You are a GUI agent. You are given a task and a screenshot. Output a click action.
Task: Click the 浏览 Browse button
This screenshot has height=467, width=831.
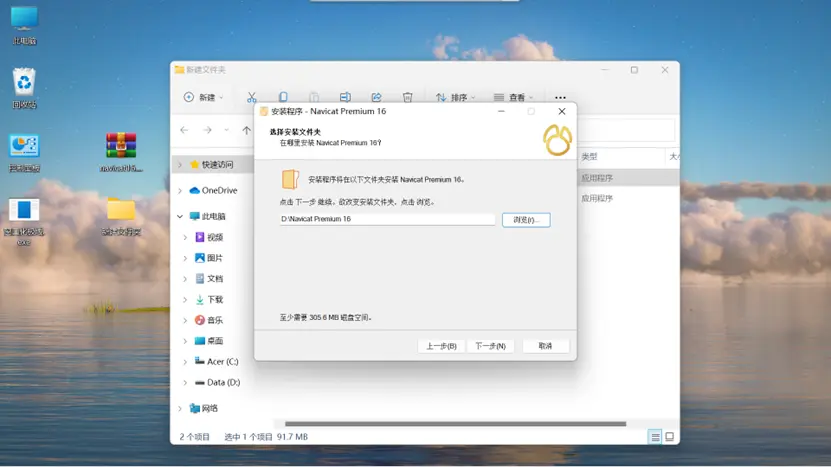(x=525, y=219)
